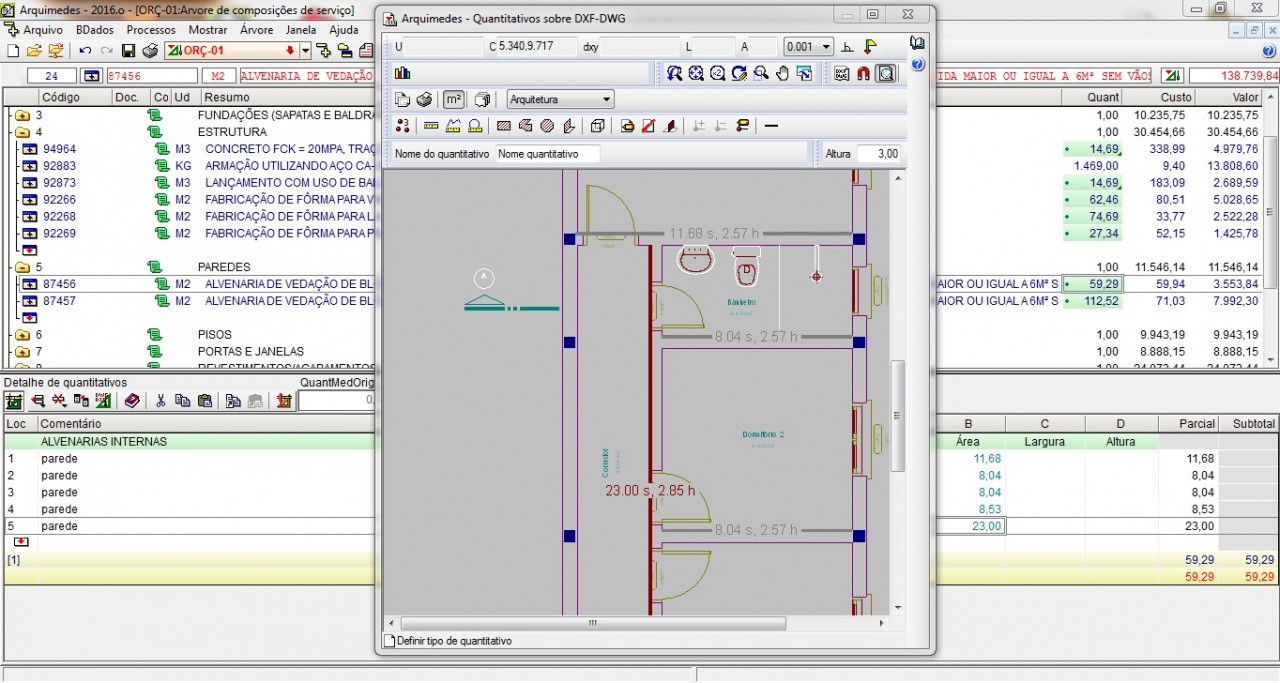Expand the folder for chapter 6 PISOS
The height and width of the screenshot is (683, 1280).
22,335
